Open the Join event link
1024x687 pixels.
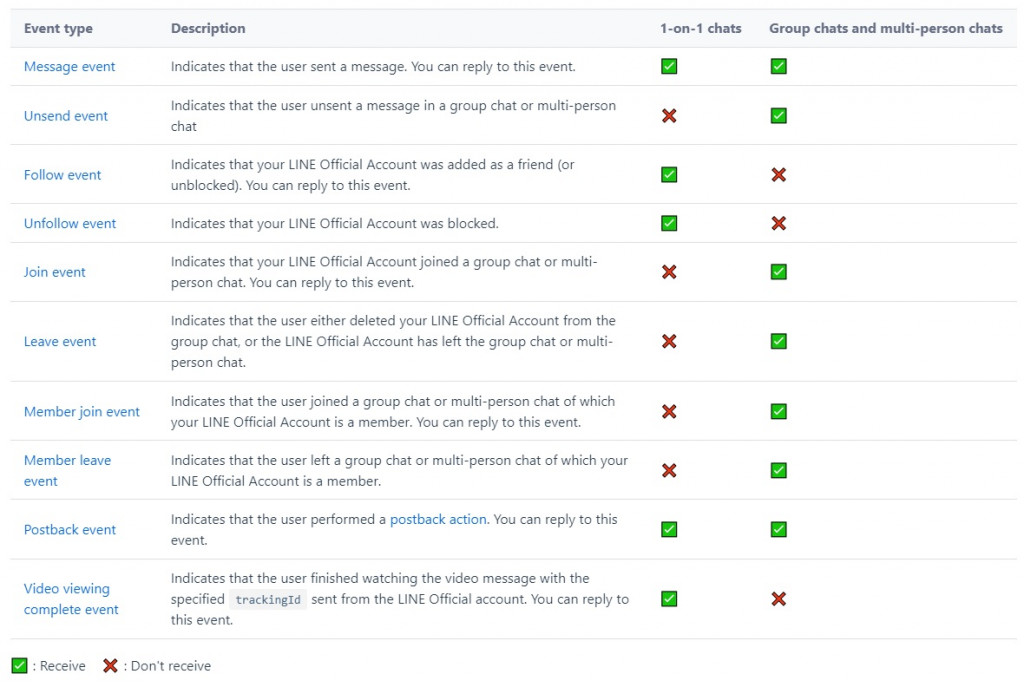click(55, 272)
